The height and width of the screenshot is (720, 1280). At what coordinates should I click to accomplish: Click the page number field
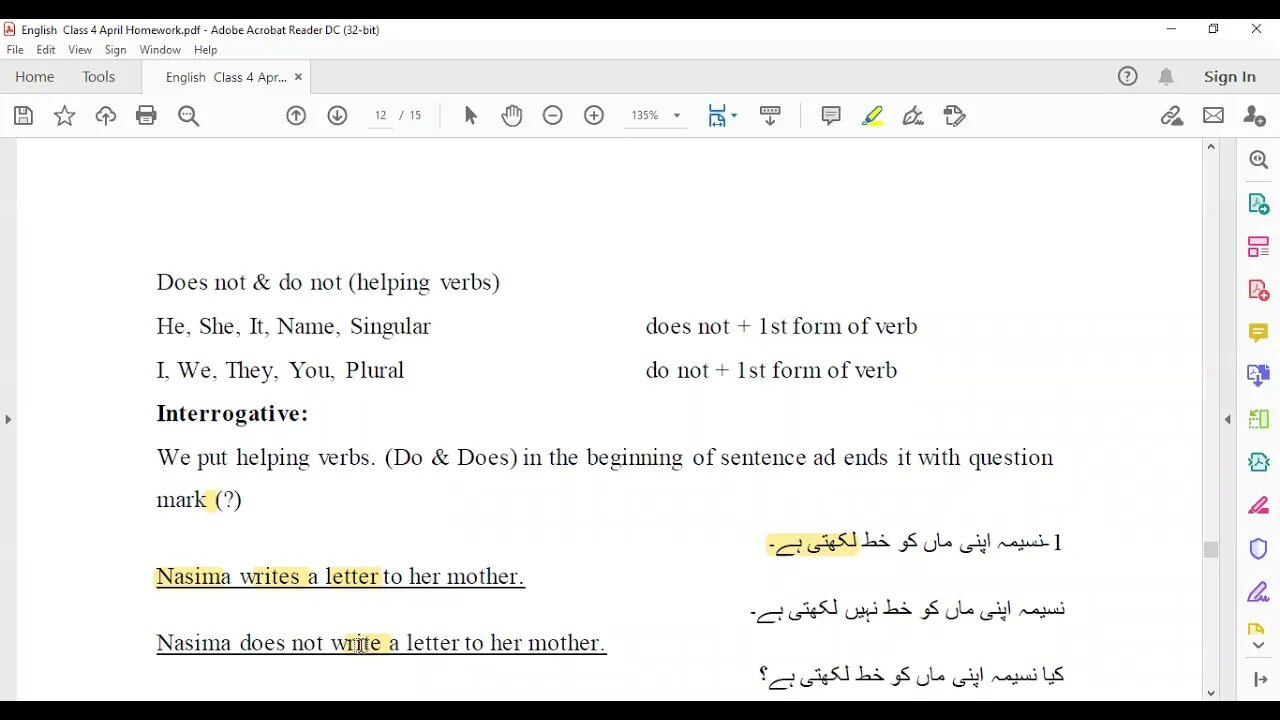(x=381, y=116)
